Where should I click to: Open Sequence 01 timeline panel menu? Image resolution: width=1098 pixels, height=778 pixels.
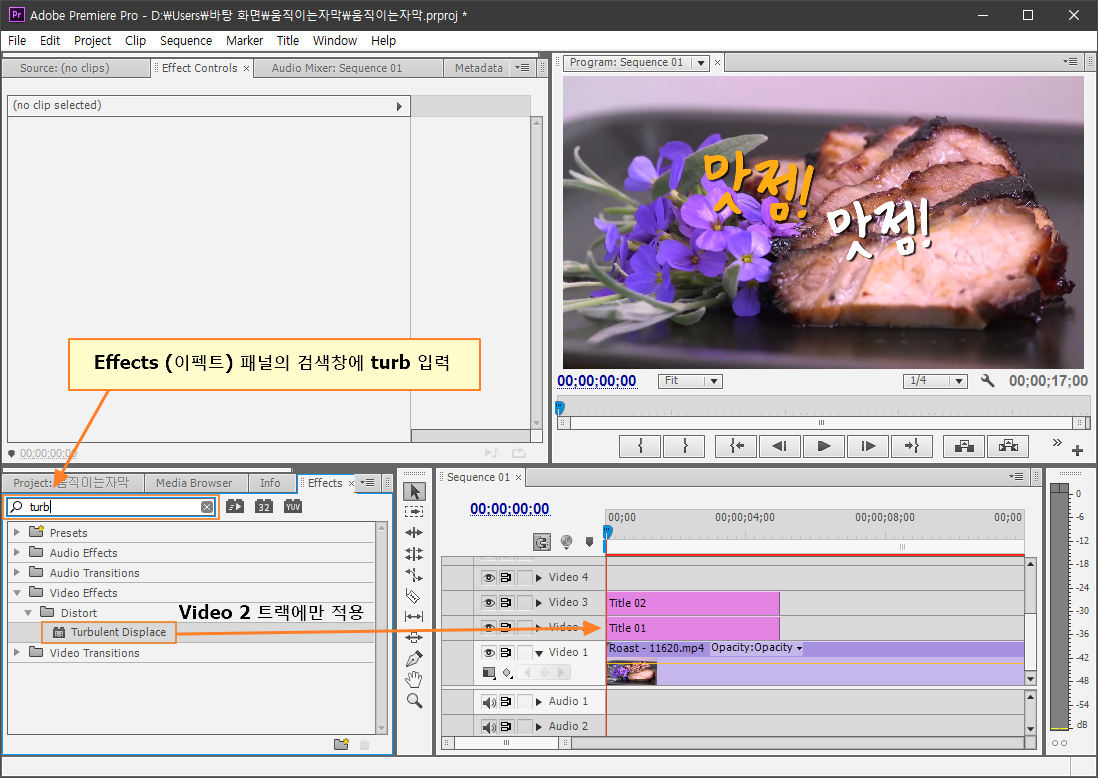coord(1016,477)
